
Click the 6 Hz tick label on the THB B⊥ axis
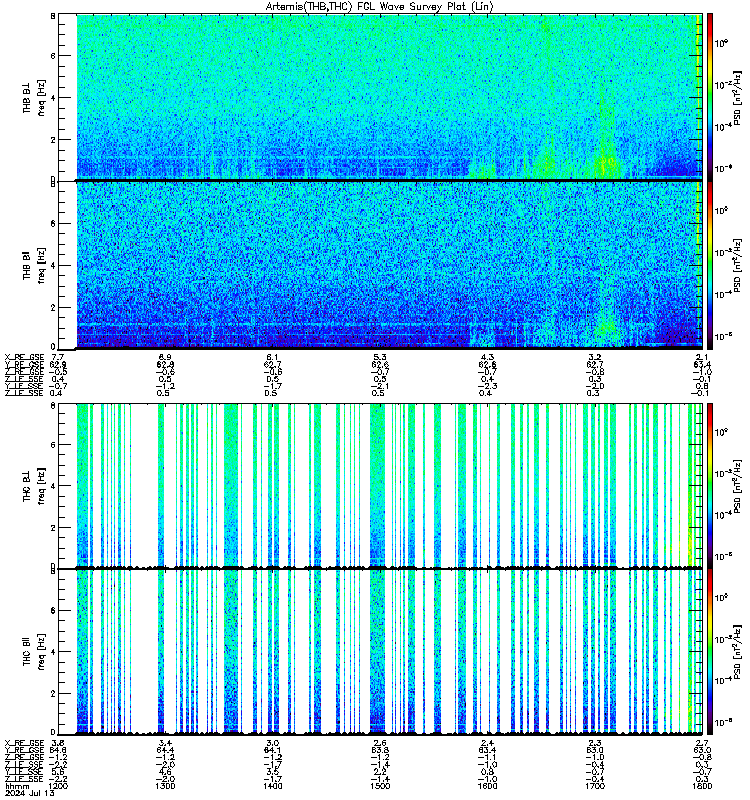point(53,56)
